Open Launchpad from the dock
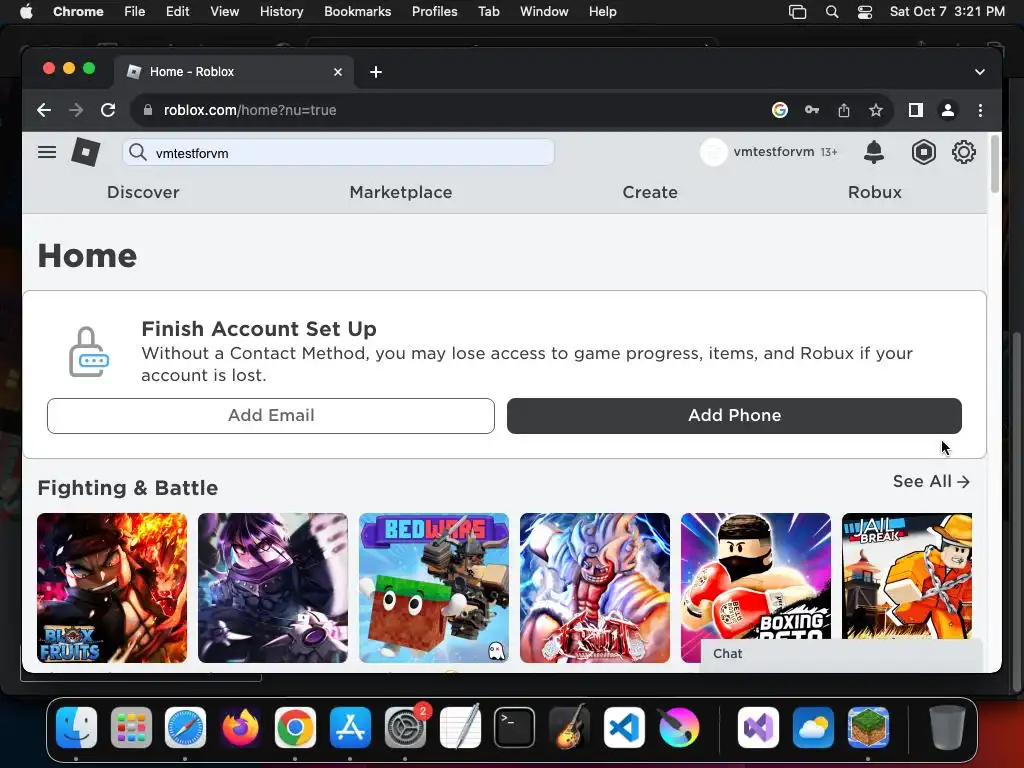 (131, 727)
